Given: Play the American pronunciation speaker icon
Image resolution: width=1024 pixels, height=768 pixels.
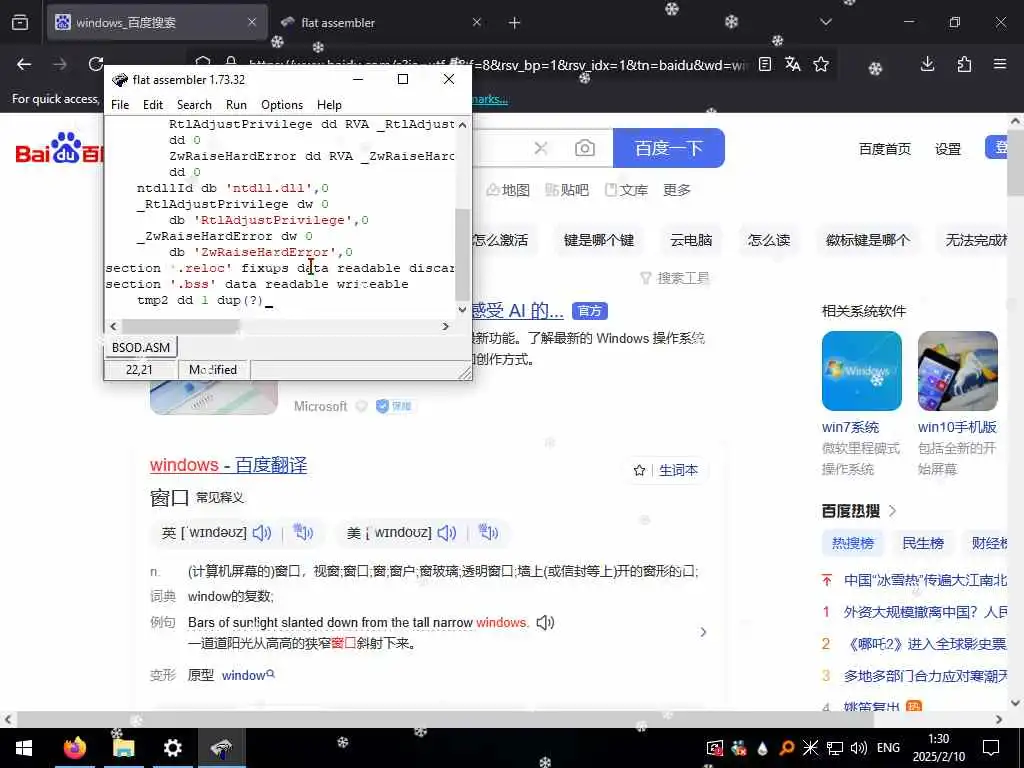Looking at the screenshot, I should (447, 533).
